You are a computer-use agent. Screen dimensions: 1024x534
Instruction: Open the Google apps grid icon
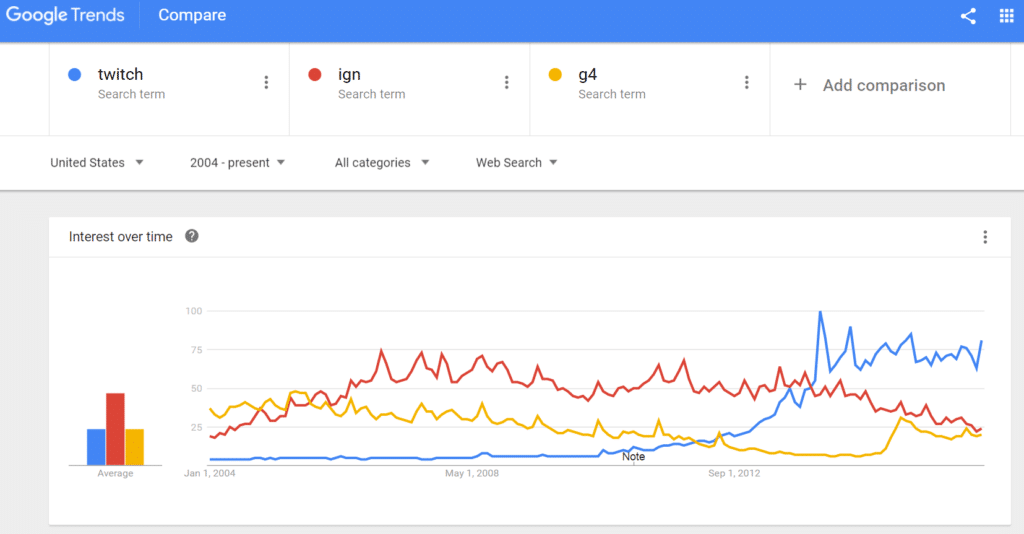1006,16
